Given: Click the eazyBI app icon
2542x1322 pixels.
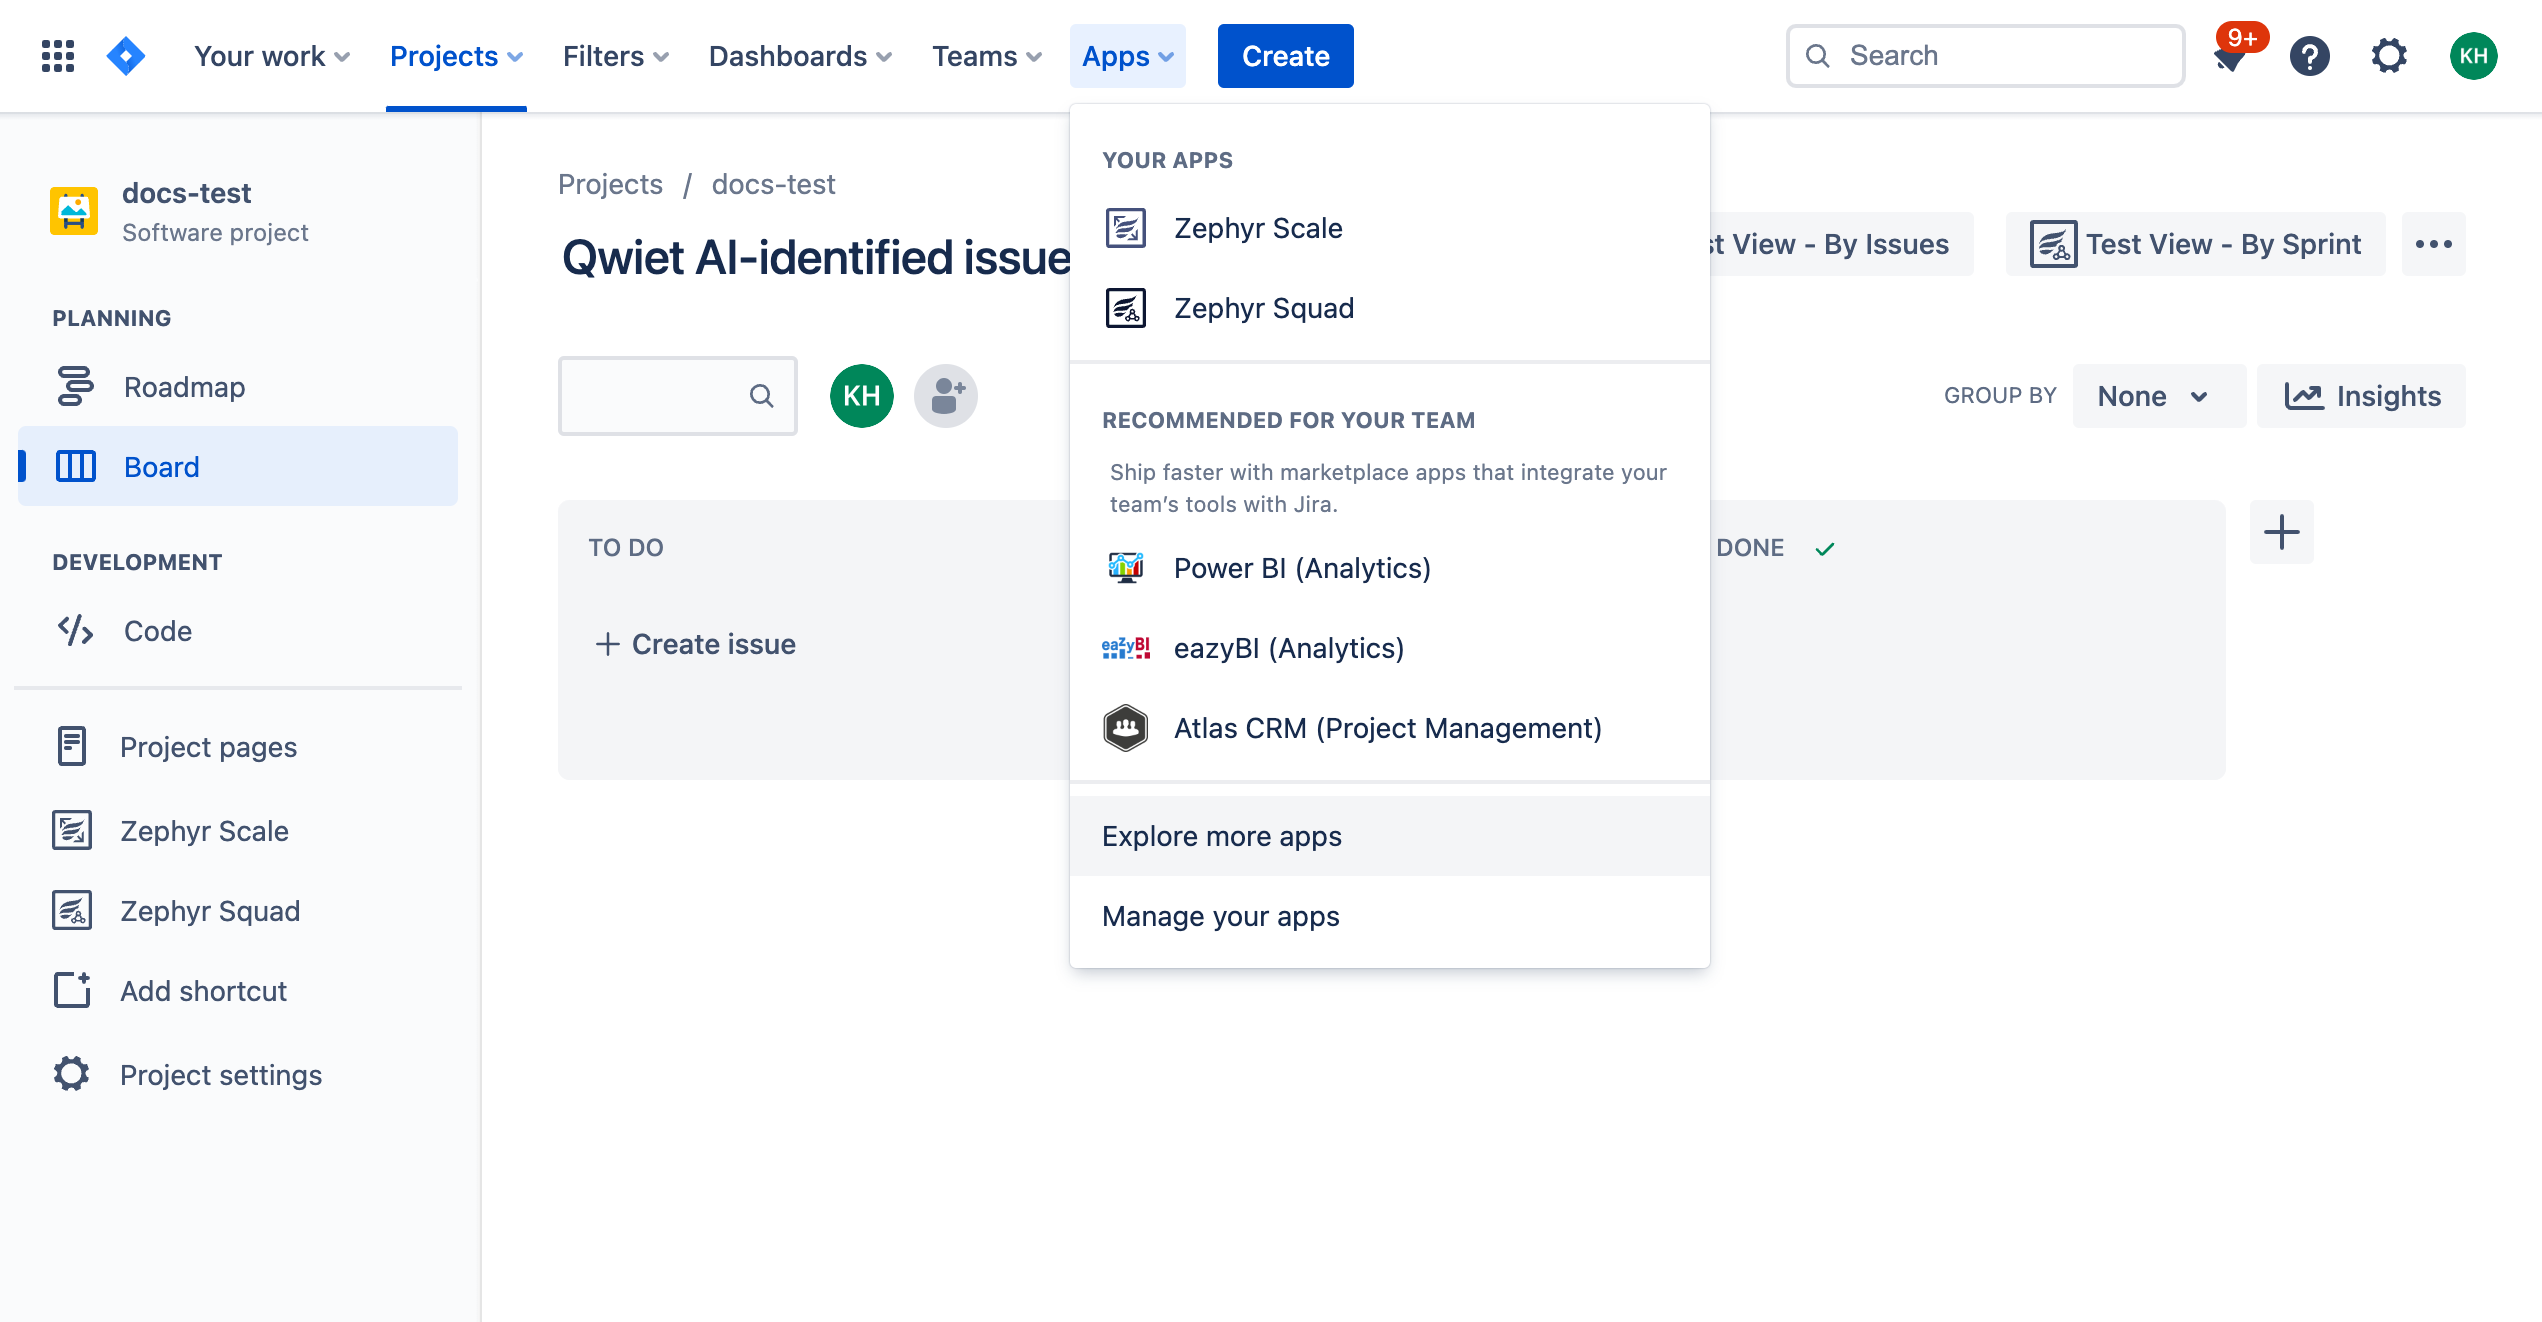Looking at the screenshot, I should tap(1126, 648).
